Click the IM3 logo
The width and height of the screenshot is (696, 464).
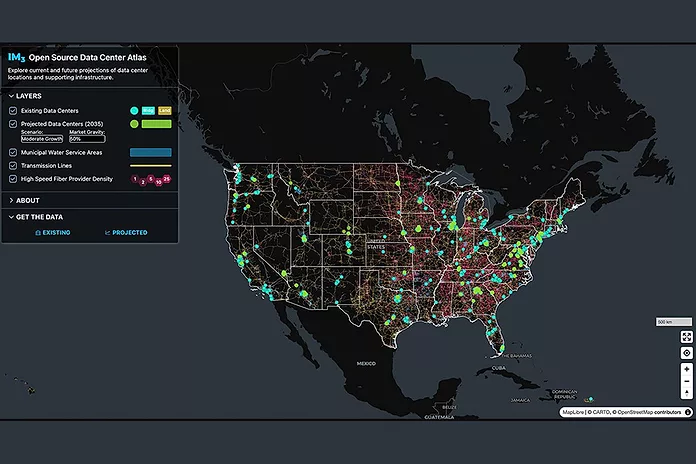click(x=17, y=57)
